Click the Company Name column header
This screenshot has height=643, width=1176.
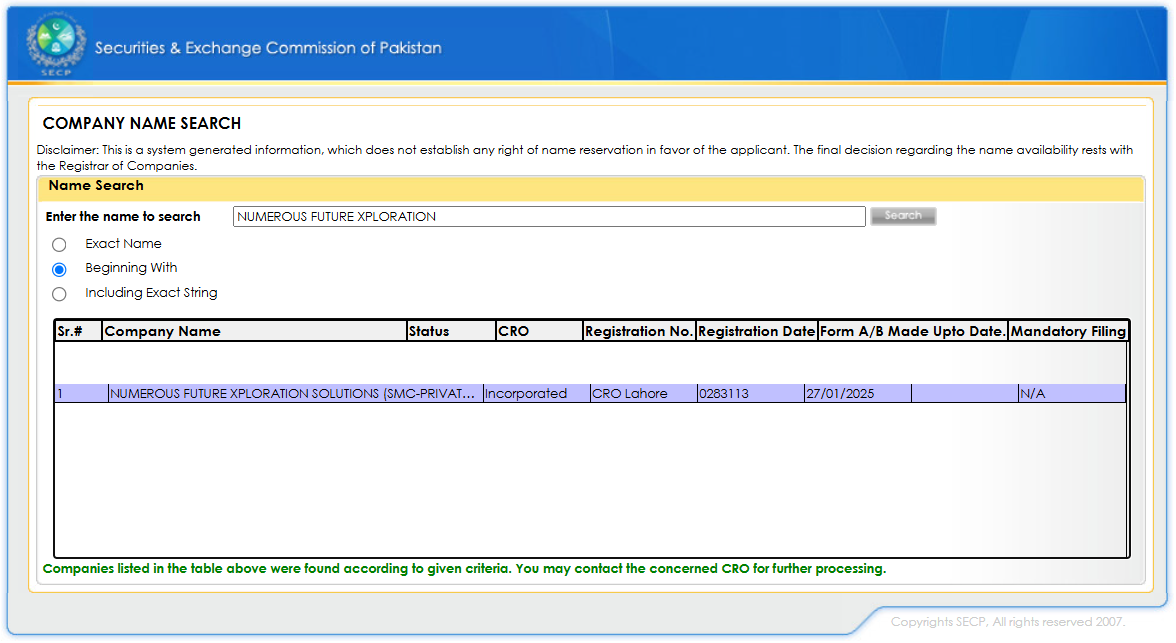point(254,331)
